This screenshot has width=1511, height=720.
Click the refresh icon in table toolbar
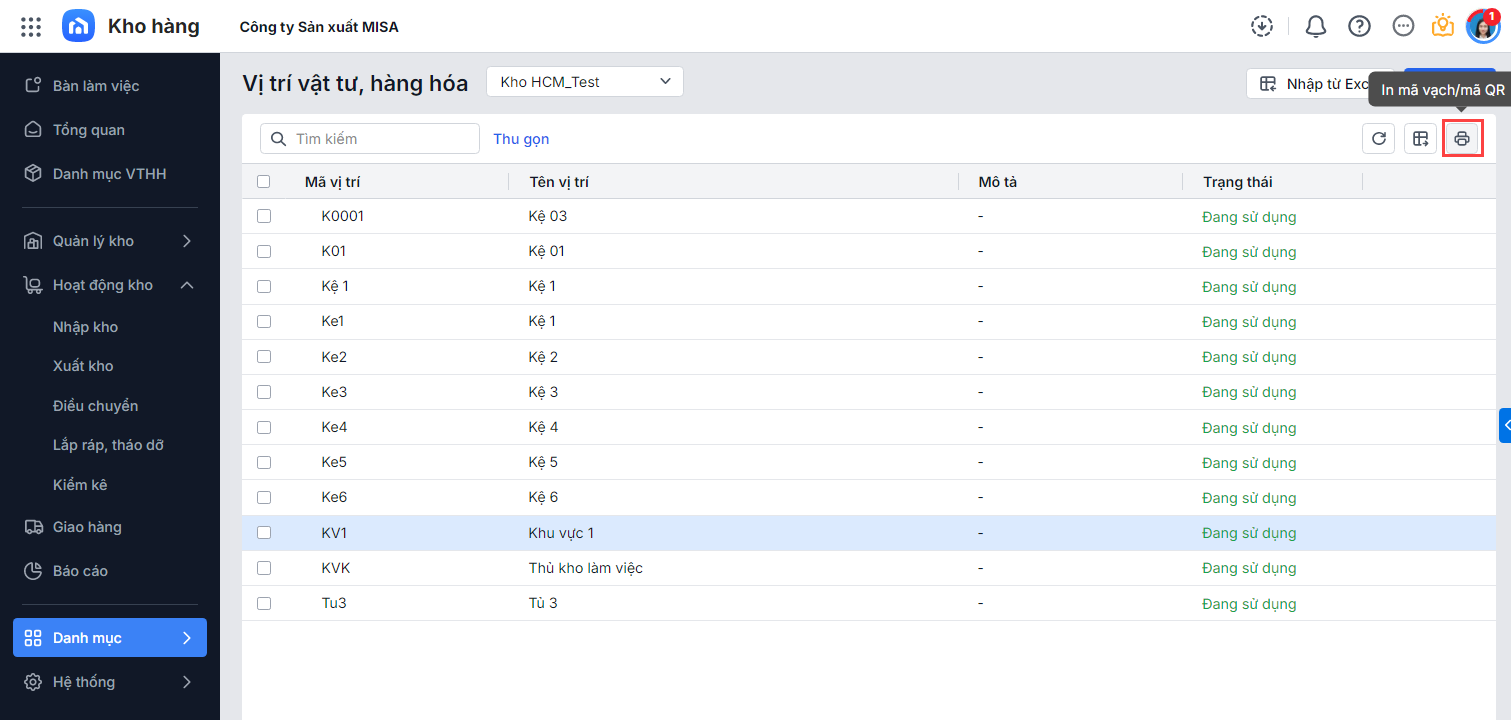tap(1378, 139)
